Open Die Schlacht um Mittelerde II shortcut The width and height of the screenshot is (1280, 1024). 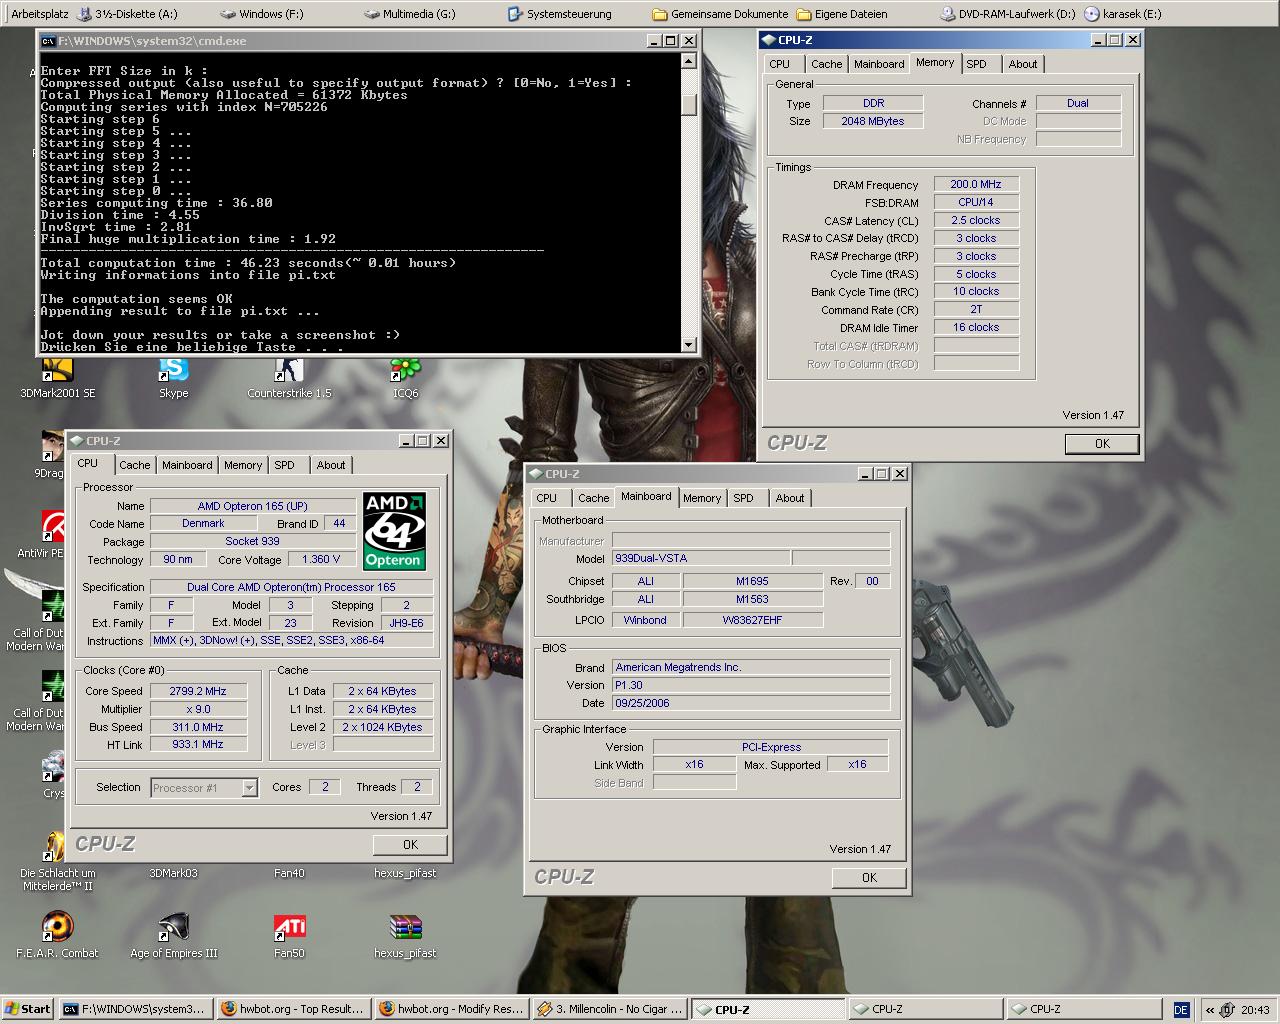coord(57,860)
